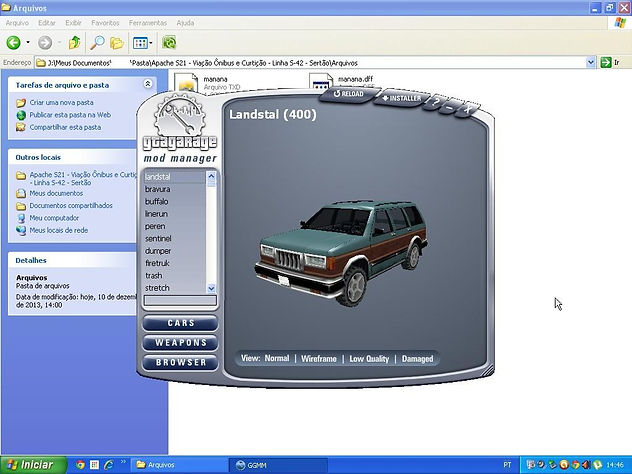Select buffalo in the vehicle list
Screen dimensions: 632x474
(x=175, y=202)
